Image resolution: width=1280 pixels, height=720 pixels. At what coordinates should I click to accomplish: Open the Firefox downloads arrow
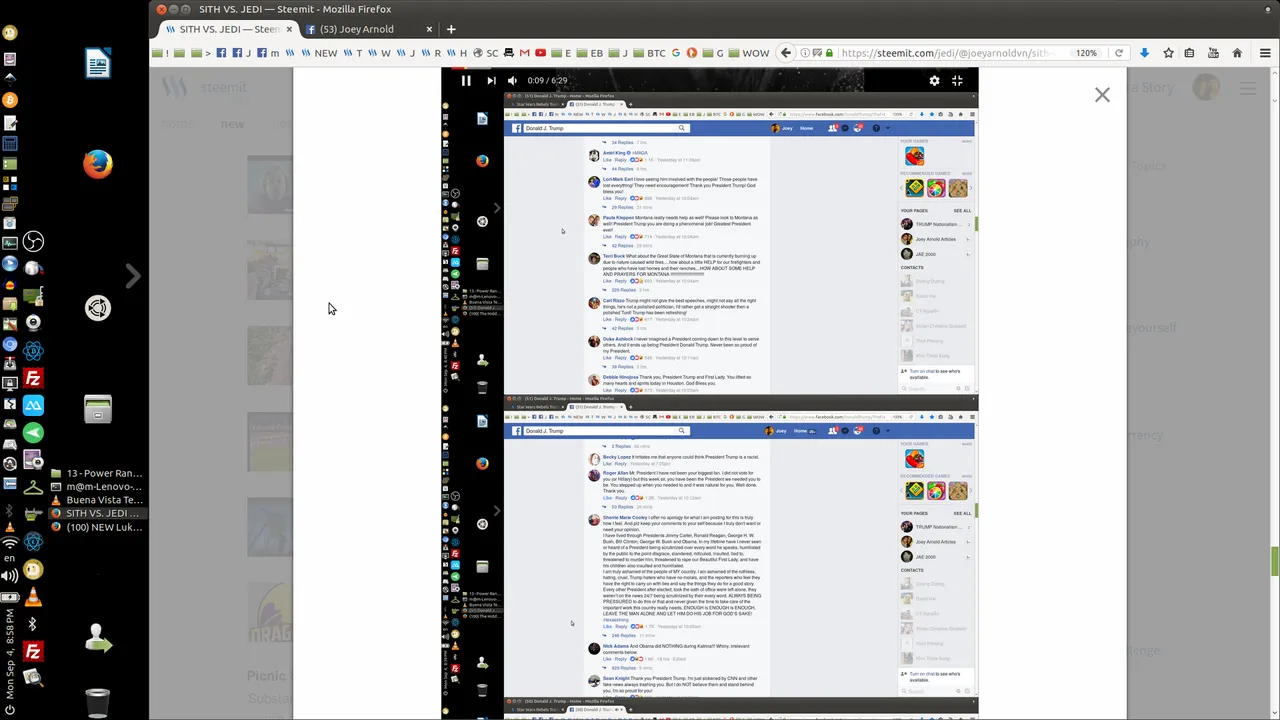pos(1145,53)
